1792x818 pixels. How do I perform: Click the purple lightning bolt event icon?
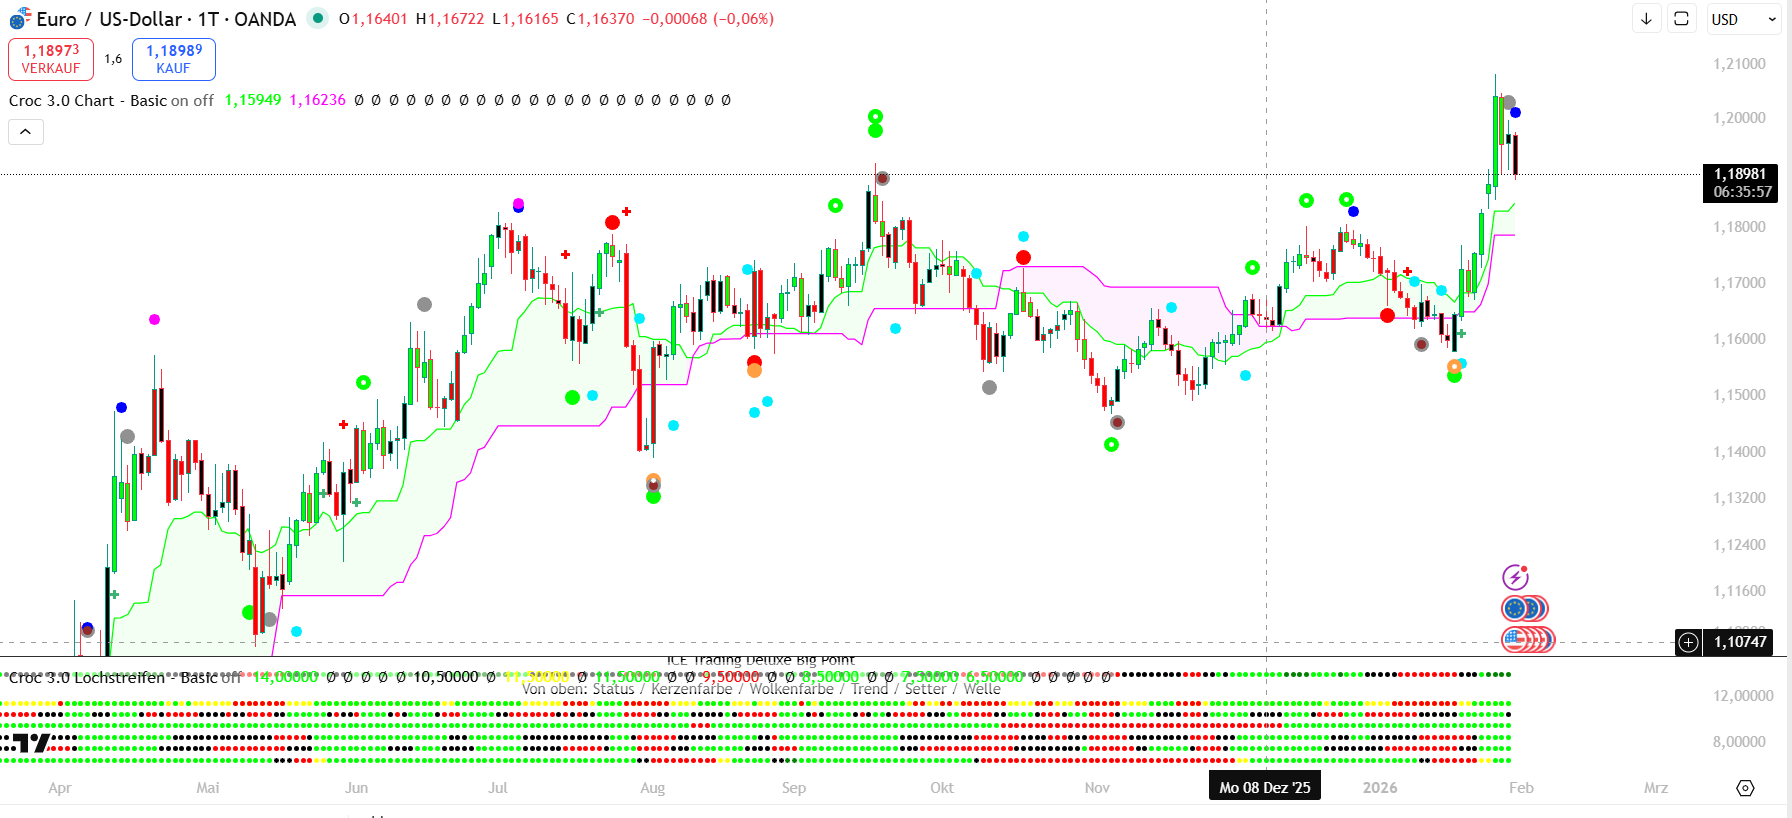(1515, 577)
